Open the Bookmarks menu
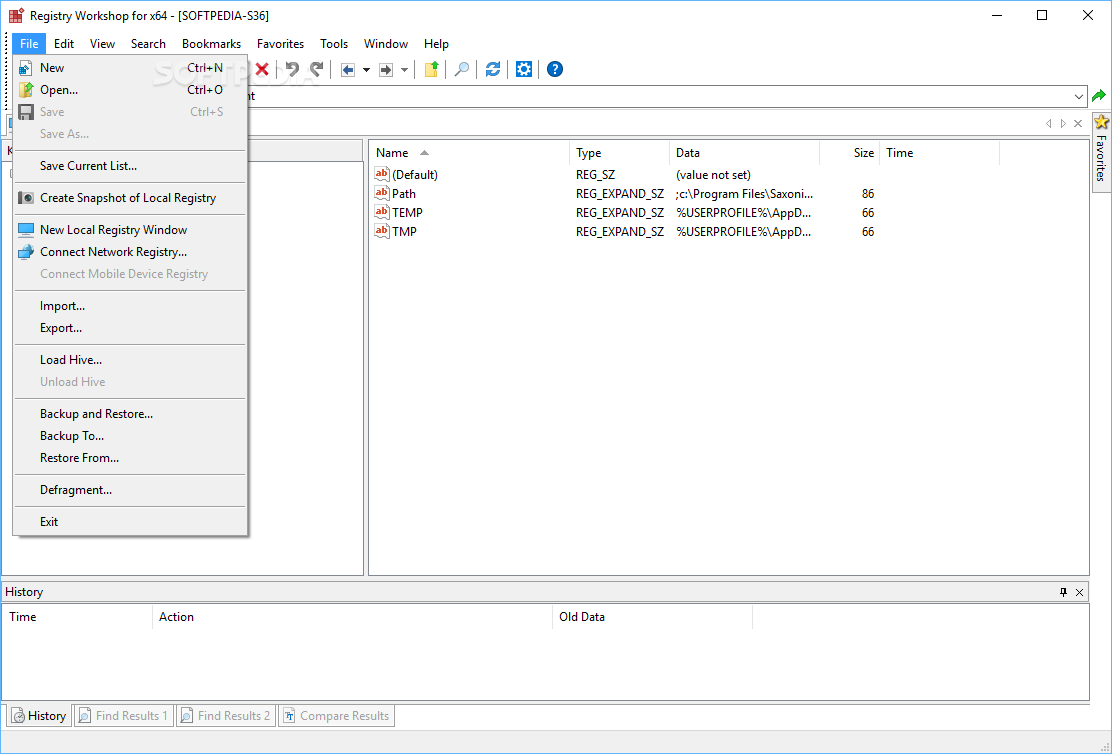 [x=211, y=44]
